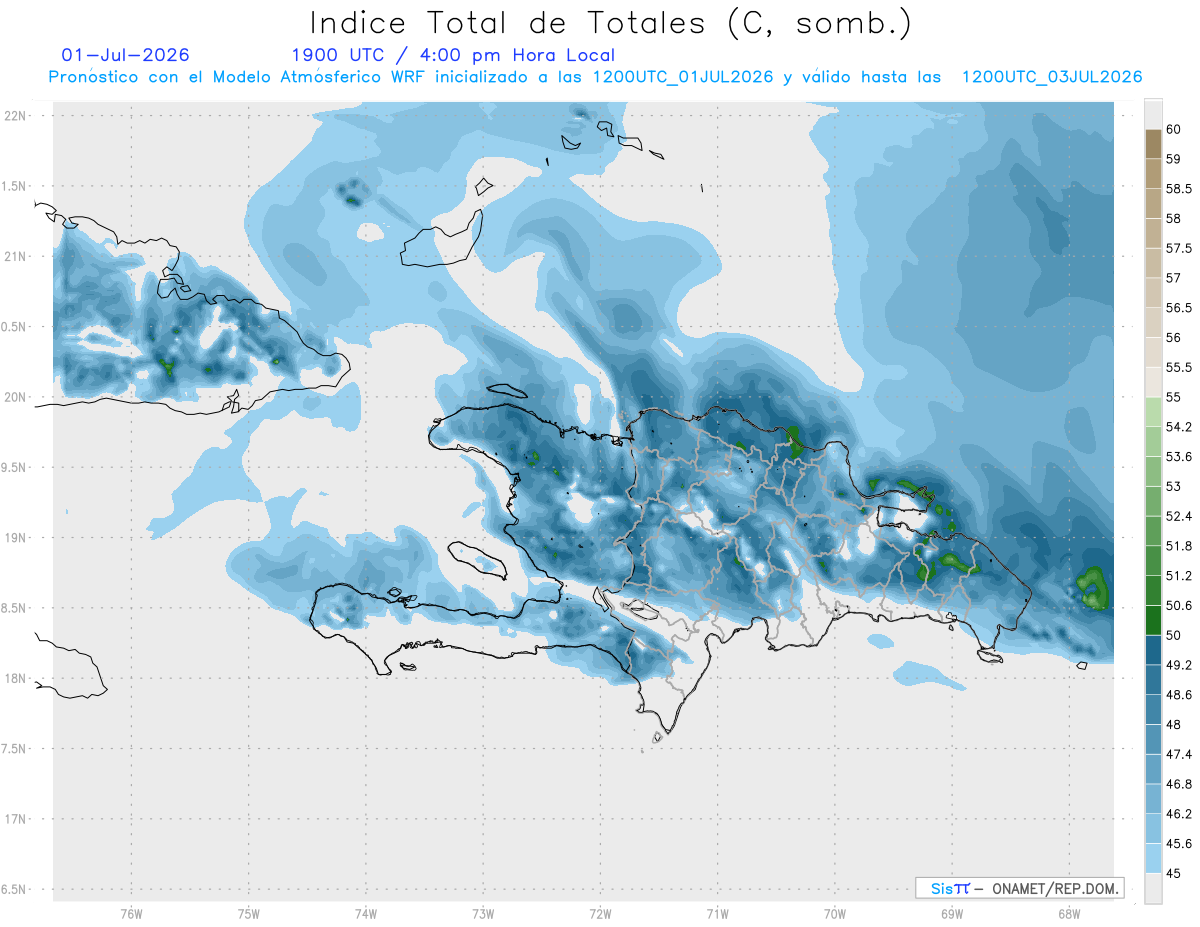
Task: Click the title 'Indice Total de Totales (C, somb.)'
Action: point(610,22)
